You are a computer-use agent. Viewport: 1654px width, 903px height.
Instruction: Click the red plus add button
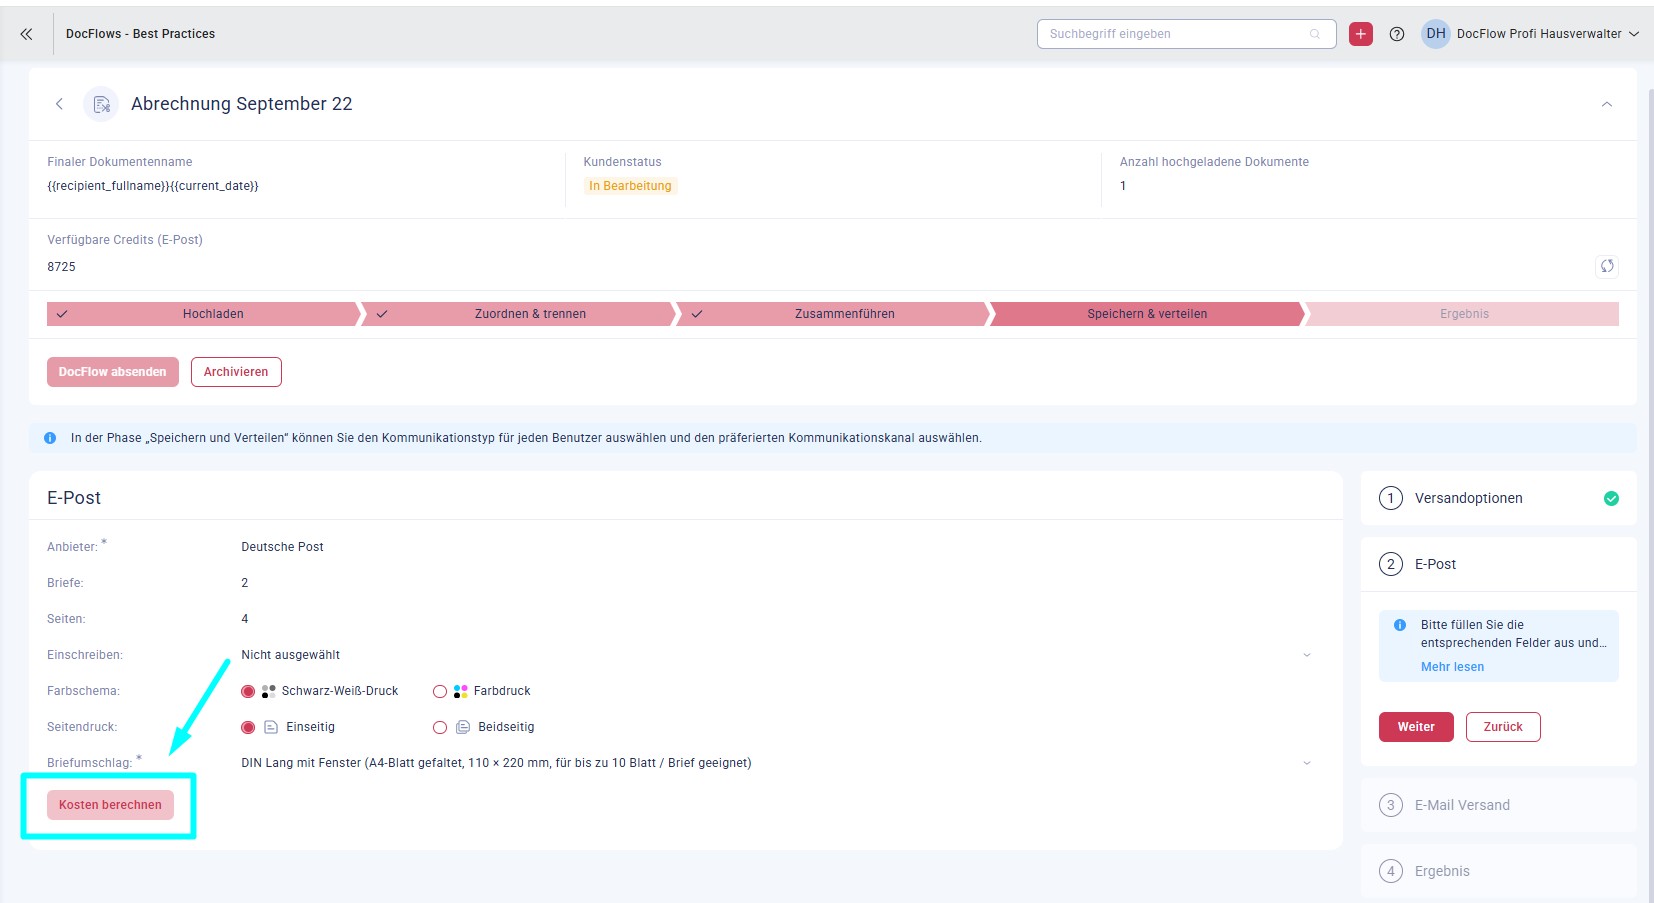pos(1360,34)
